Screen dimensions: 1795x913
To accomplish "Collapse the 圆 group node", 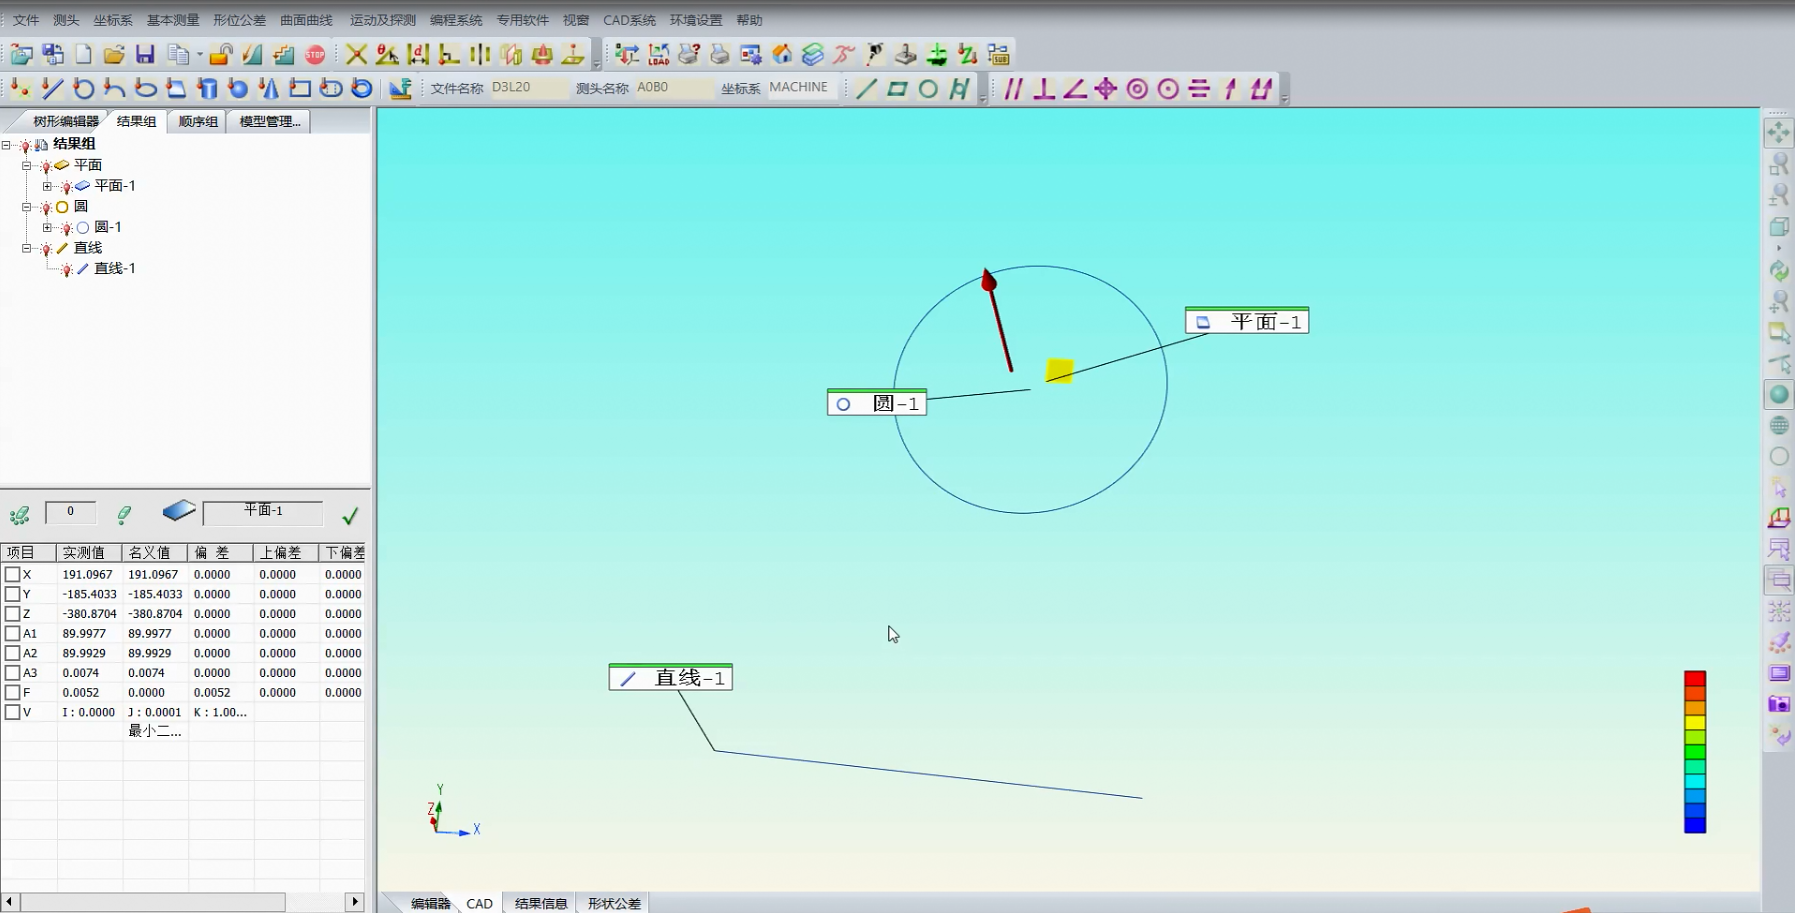I will [x=27, y=207].
